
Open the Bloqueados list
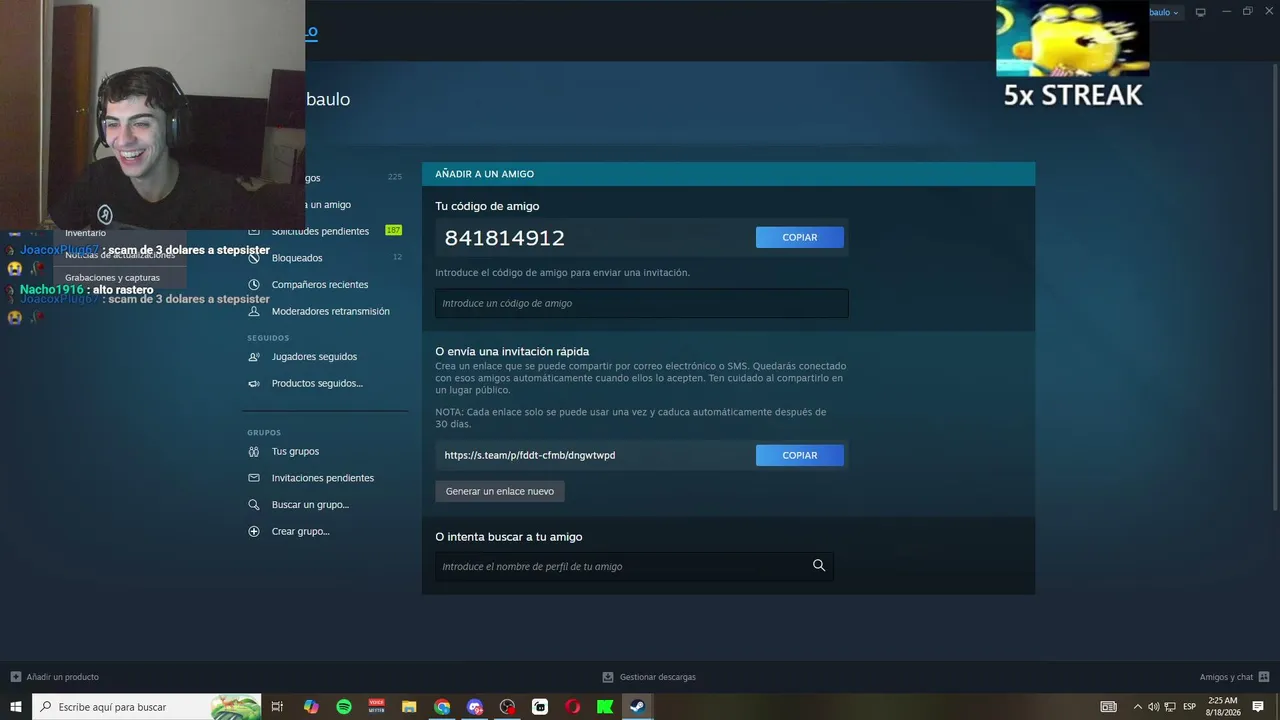pyautogui.click(x=297, y=258)
